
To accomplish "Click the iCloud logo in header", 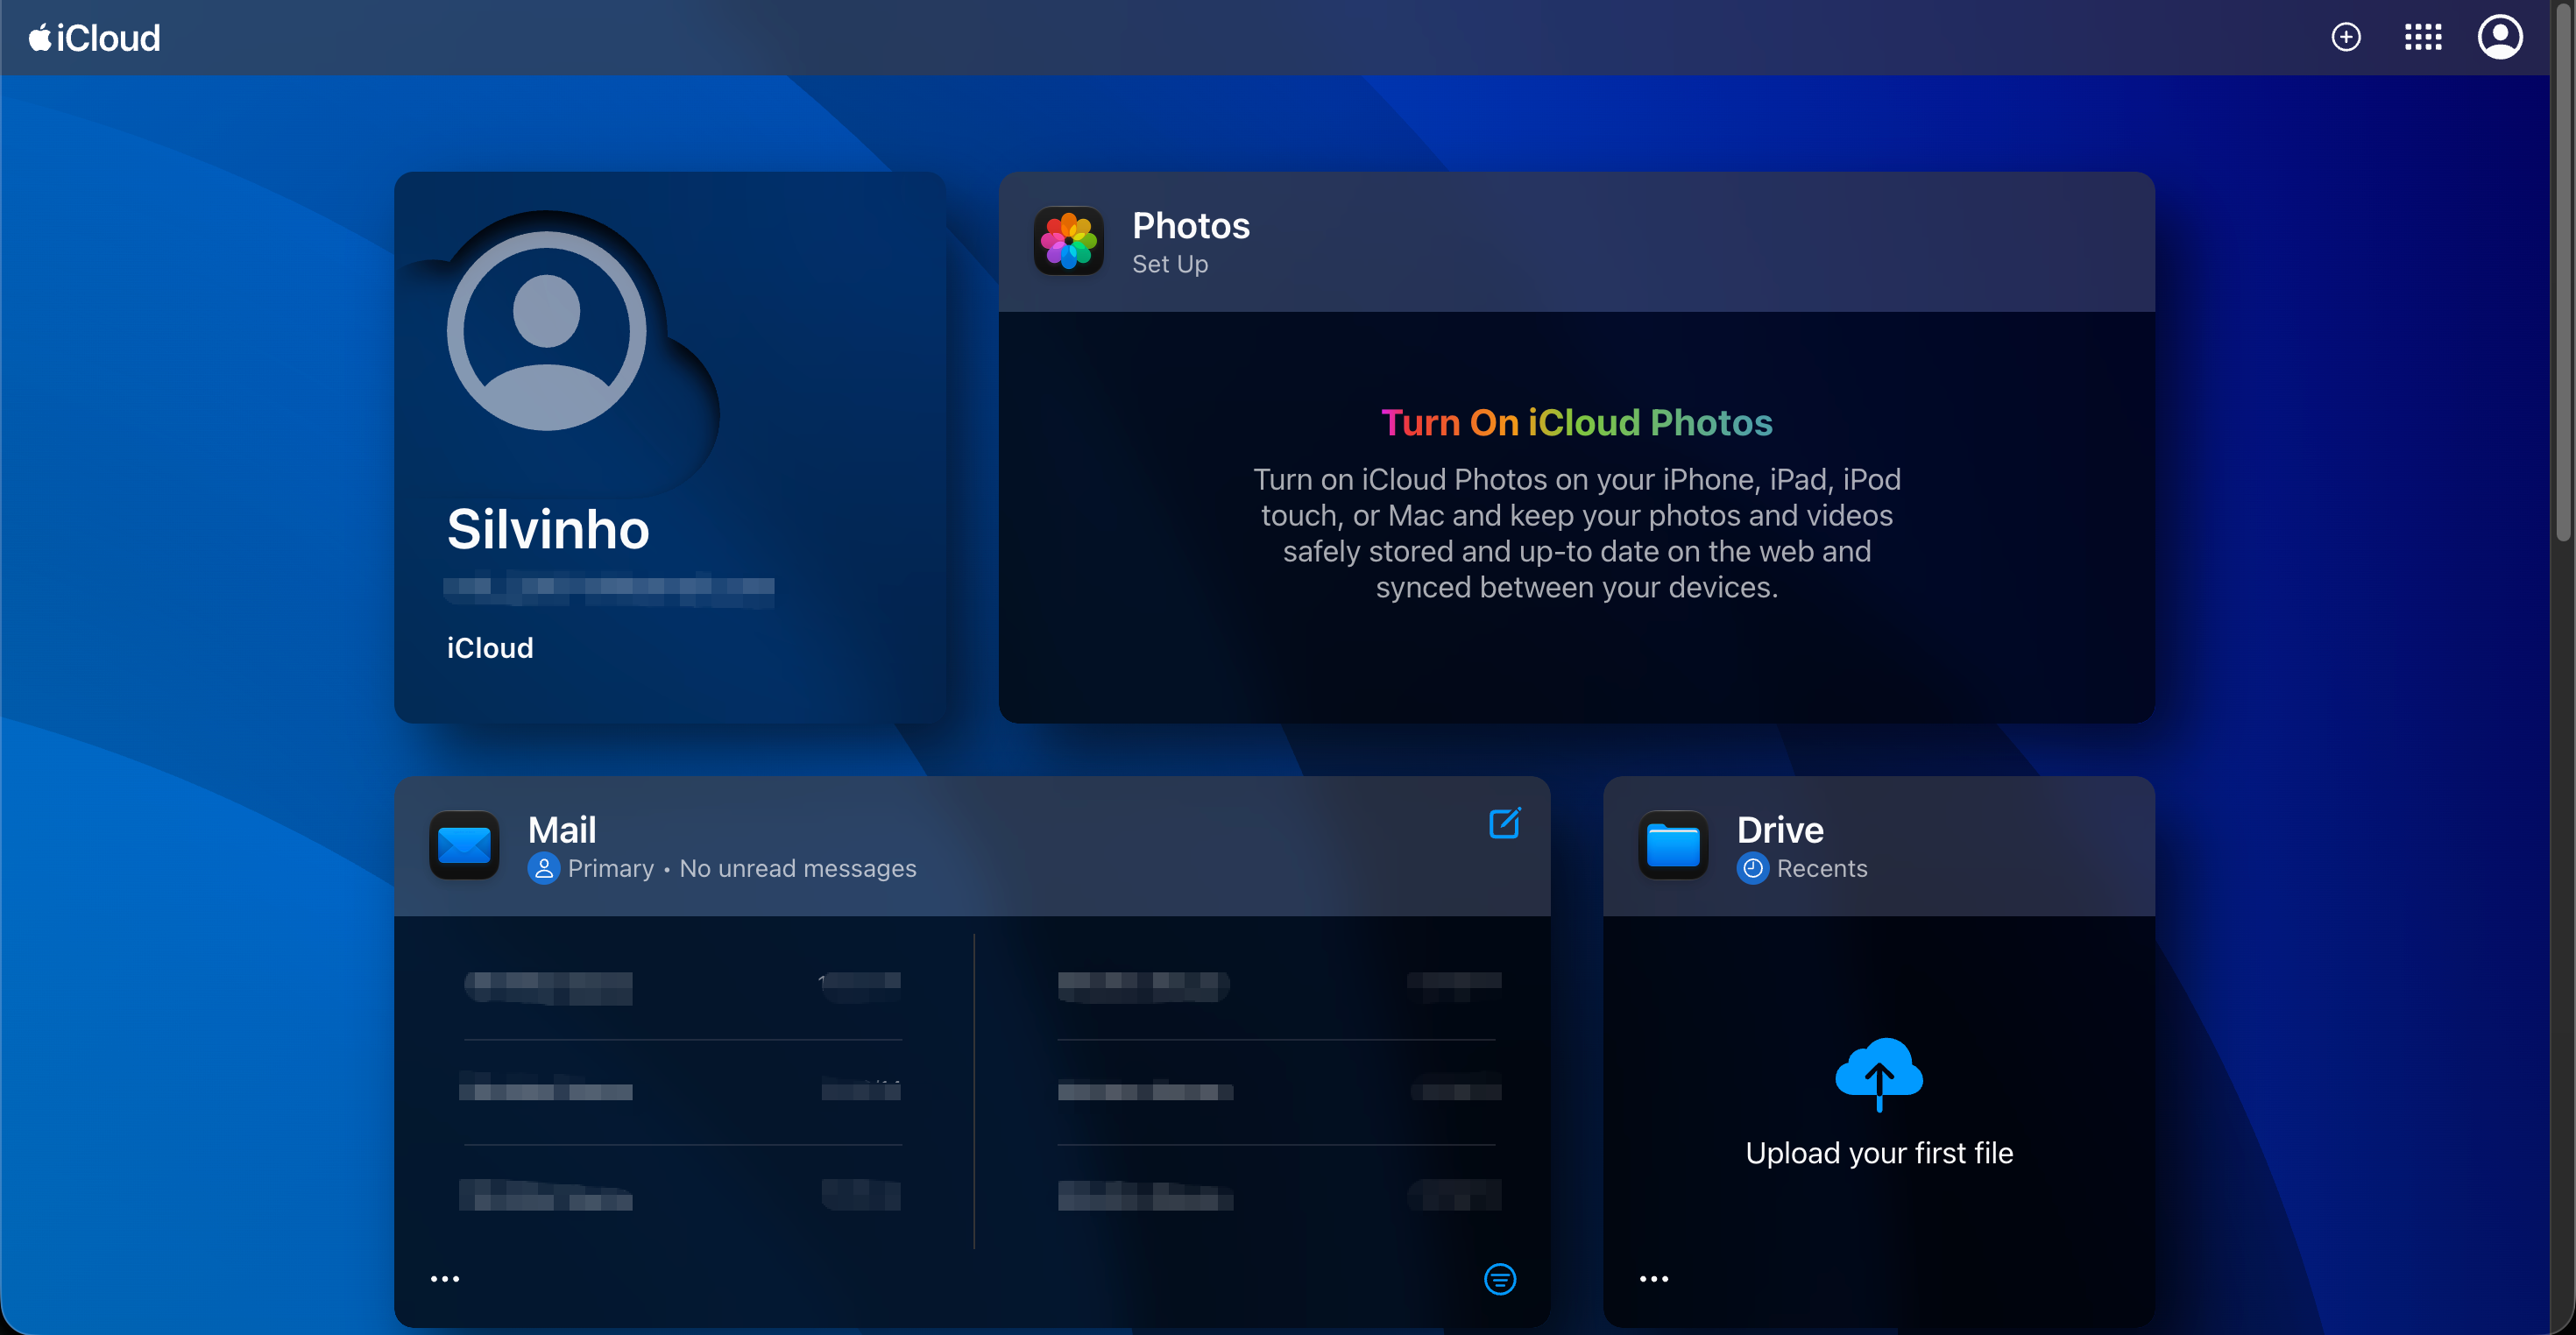I will click(95, 38).
